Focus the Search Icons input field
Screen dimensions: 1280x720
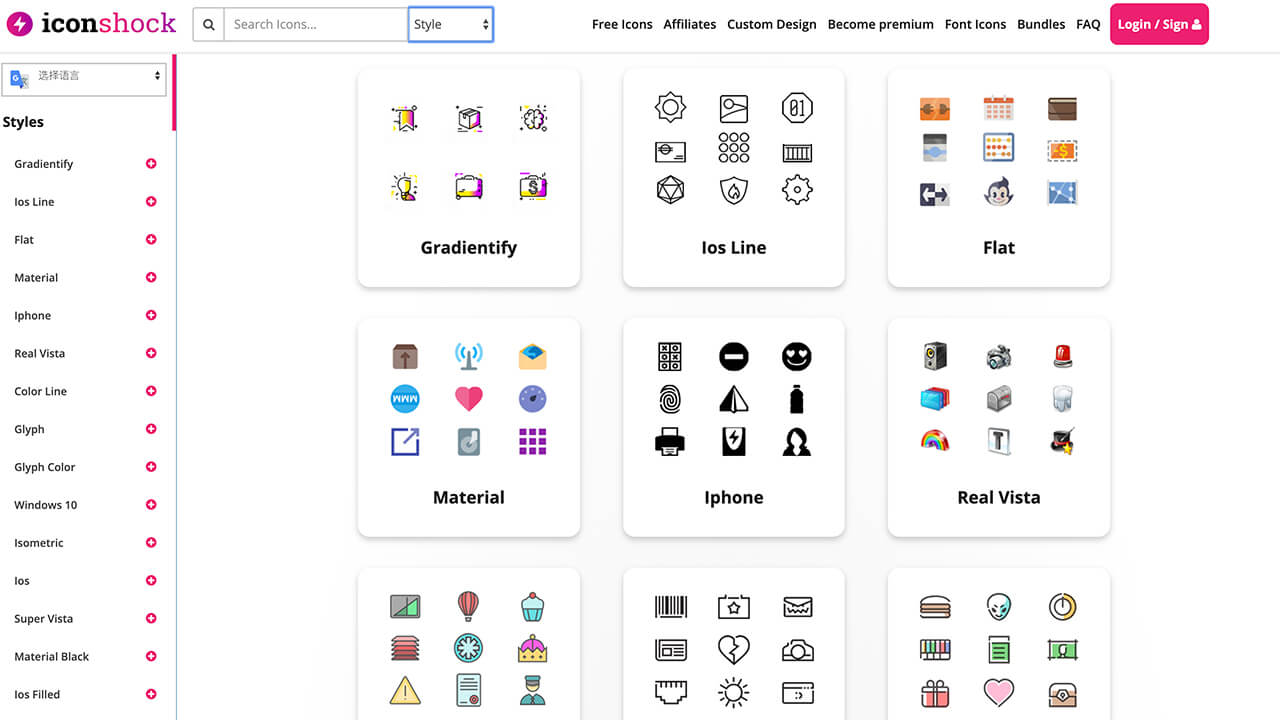[x=314, y=25]
